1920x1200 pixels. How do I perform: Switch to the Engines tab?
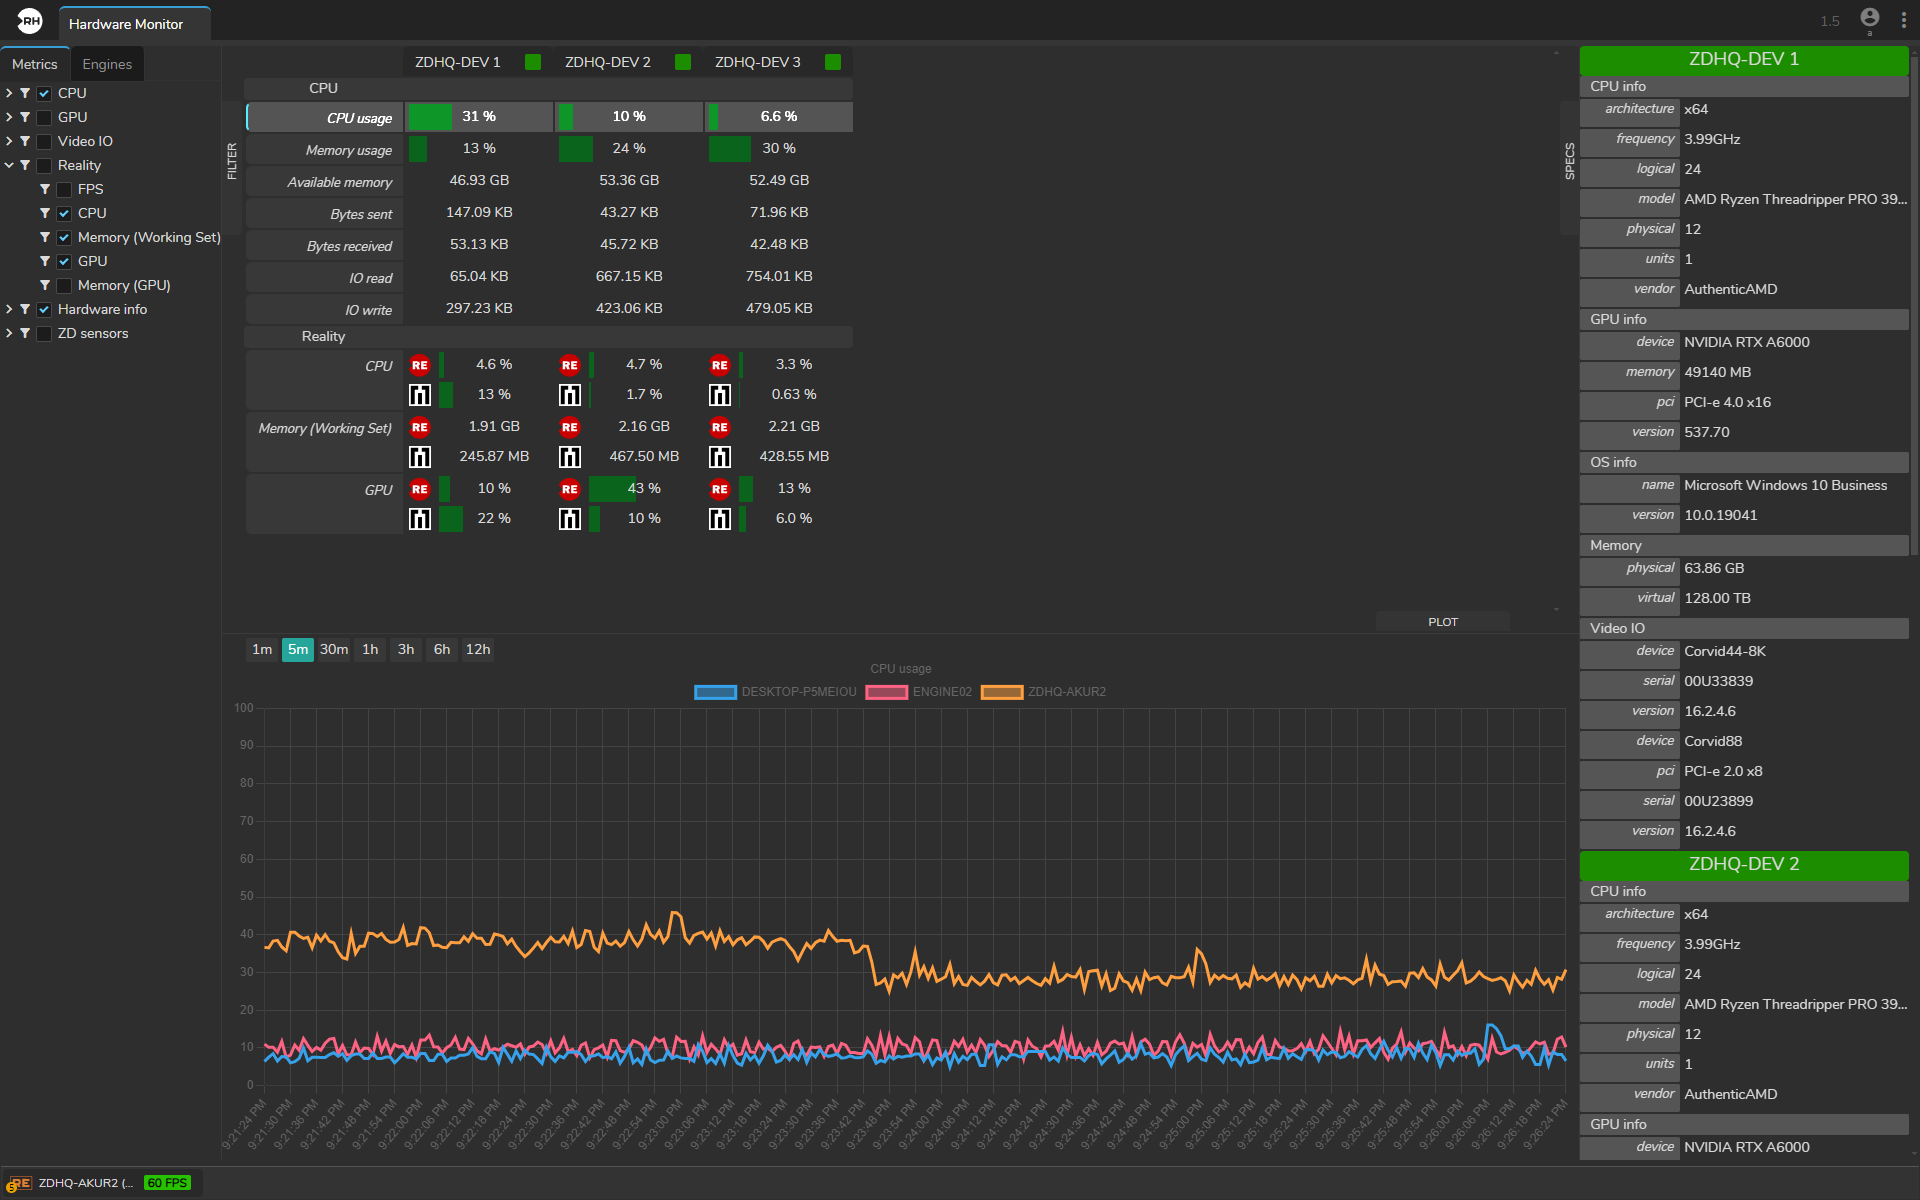pos(107,64)
